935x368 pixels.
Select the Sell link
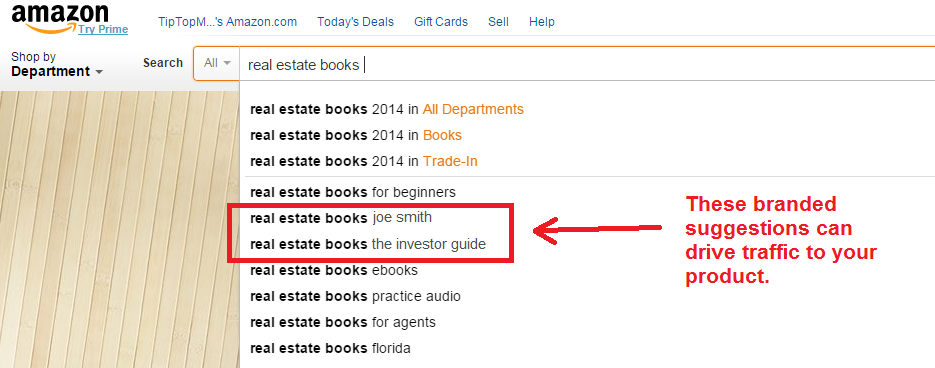pos(498,21)
